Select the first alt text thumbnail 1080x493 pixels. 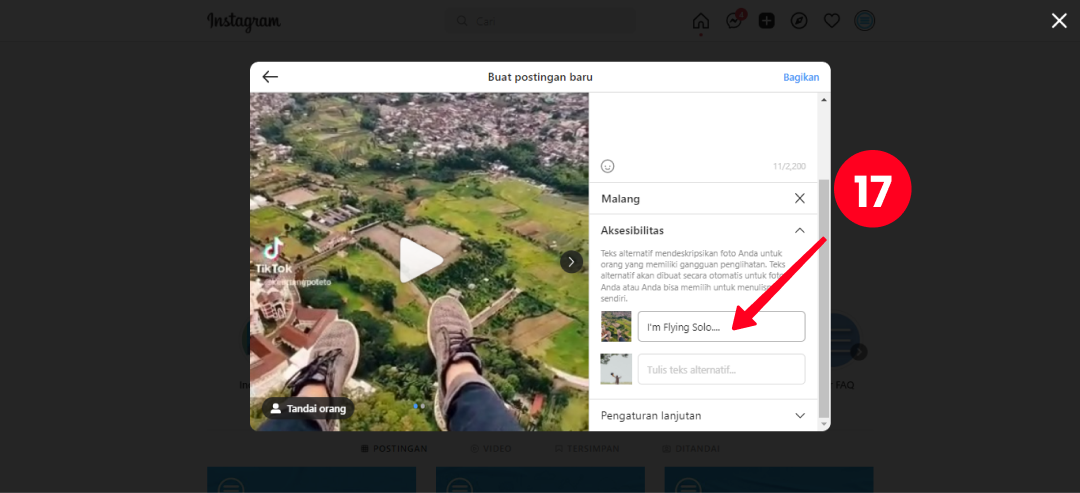pos(616,326)
